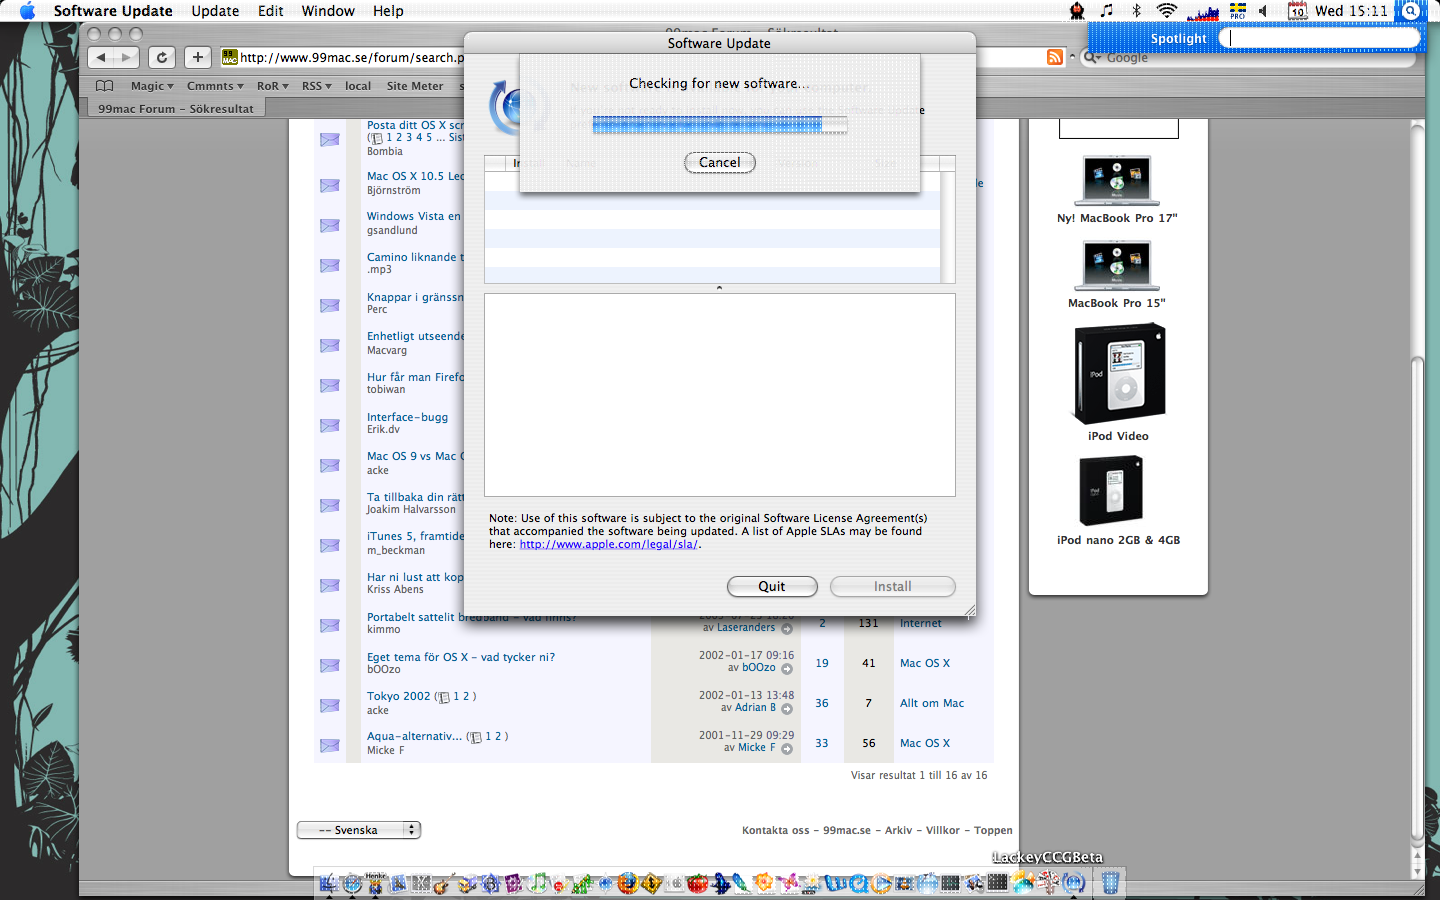Open Safari compass icon in the Dock
The image size is (1440, 900).
click(352, 883)
